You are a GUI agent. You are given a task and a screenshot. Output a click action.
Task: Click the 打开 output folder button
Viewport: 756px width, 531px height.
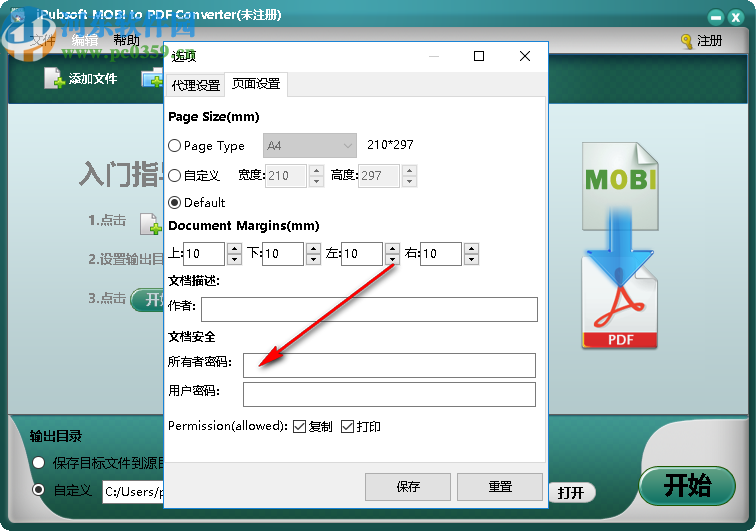[x=571, y=492]
